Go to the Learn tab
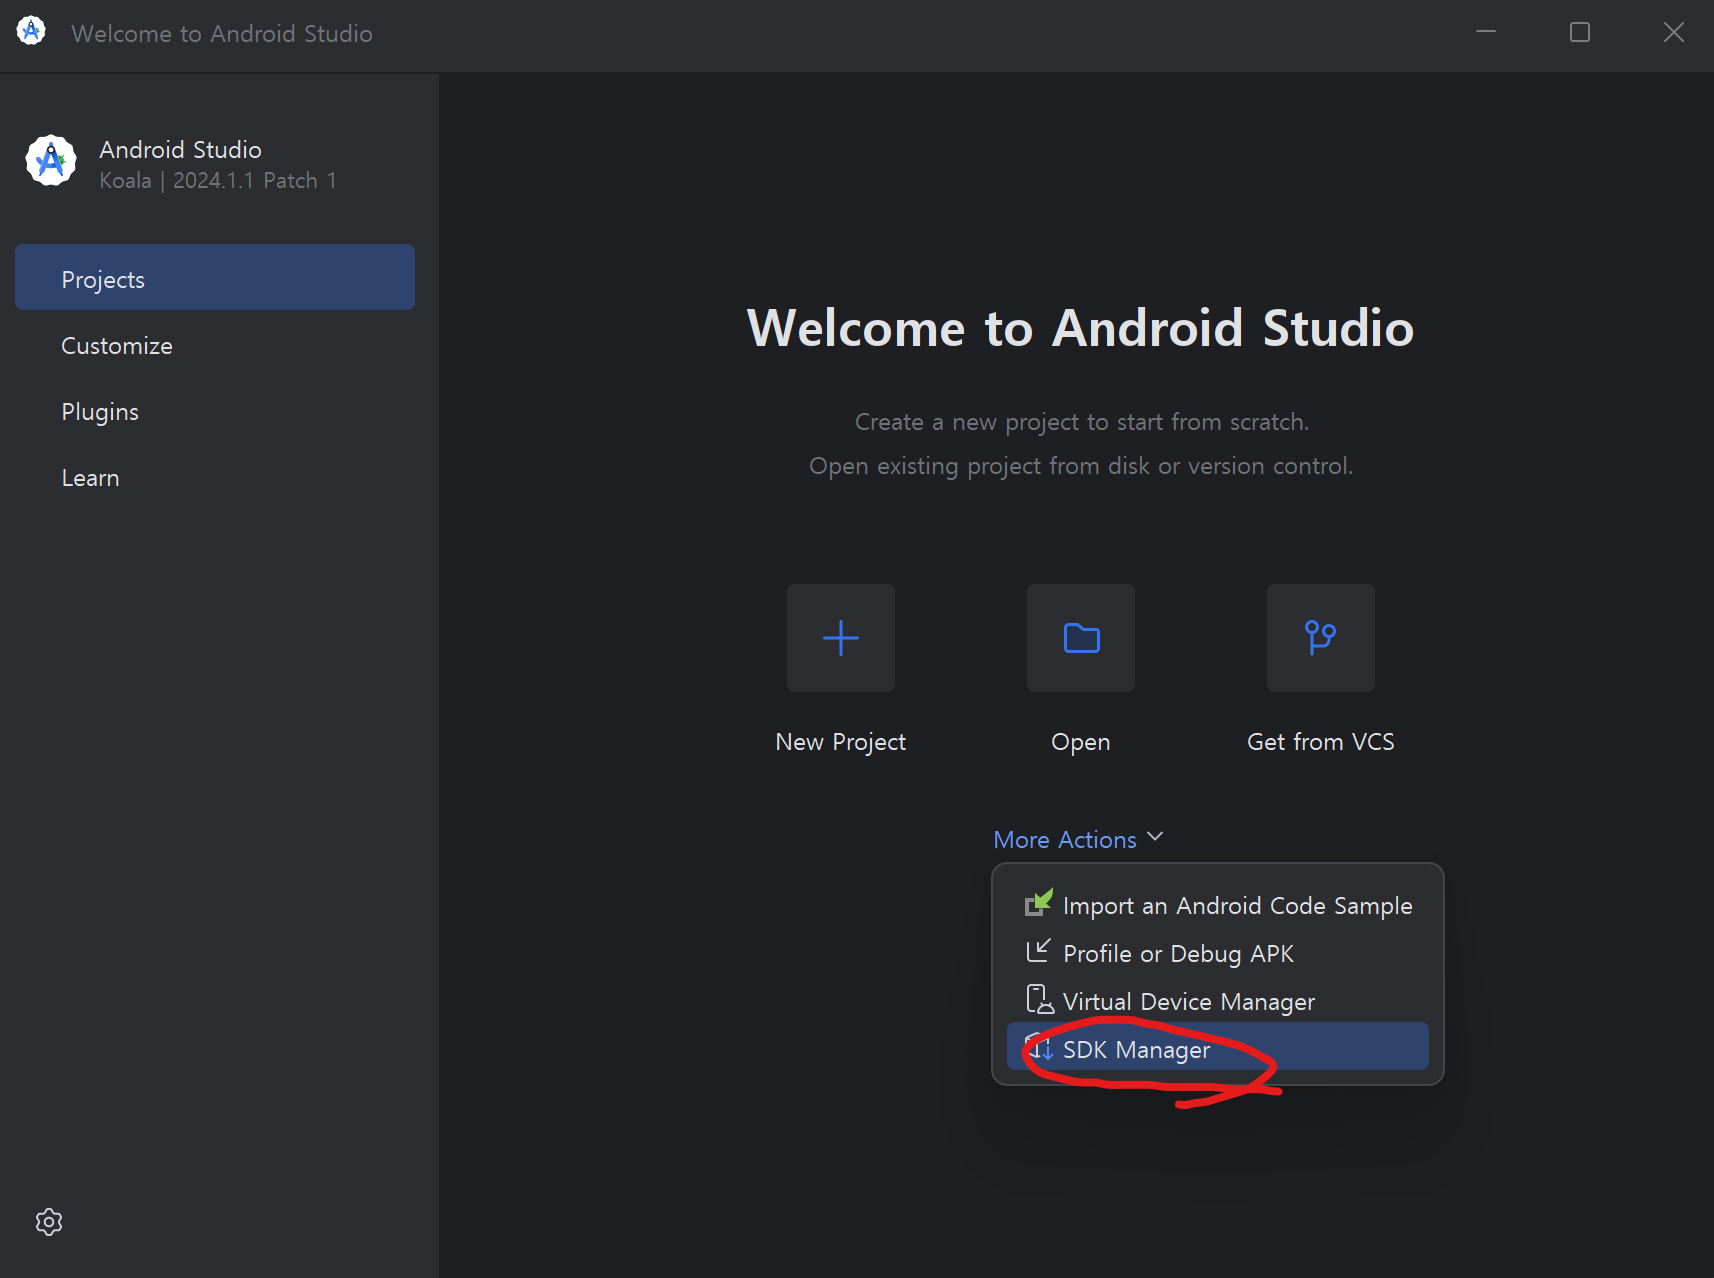Viewport: 1714px width, 1278px height. [x=215, y=478]
